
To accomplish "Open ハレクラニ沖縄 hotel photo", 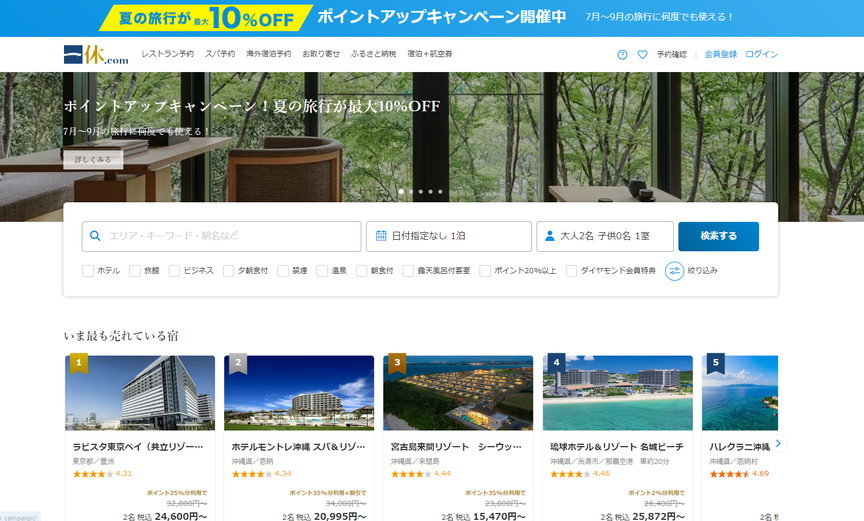I will [740, 393].
